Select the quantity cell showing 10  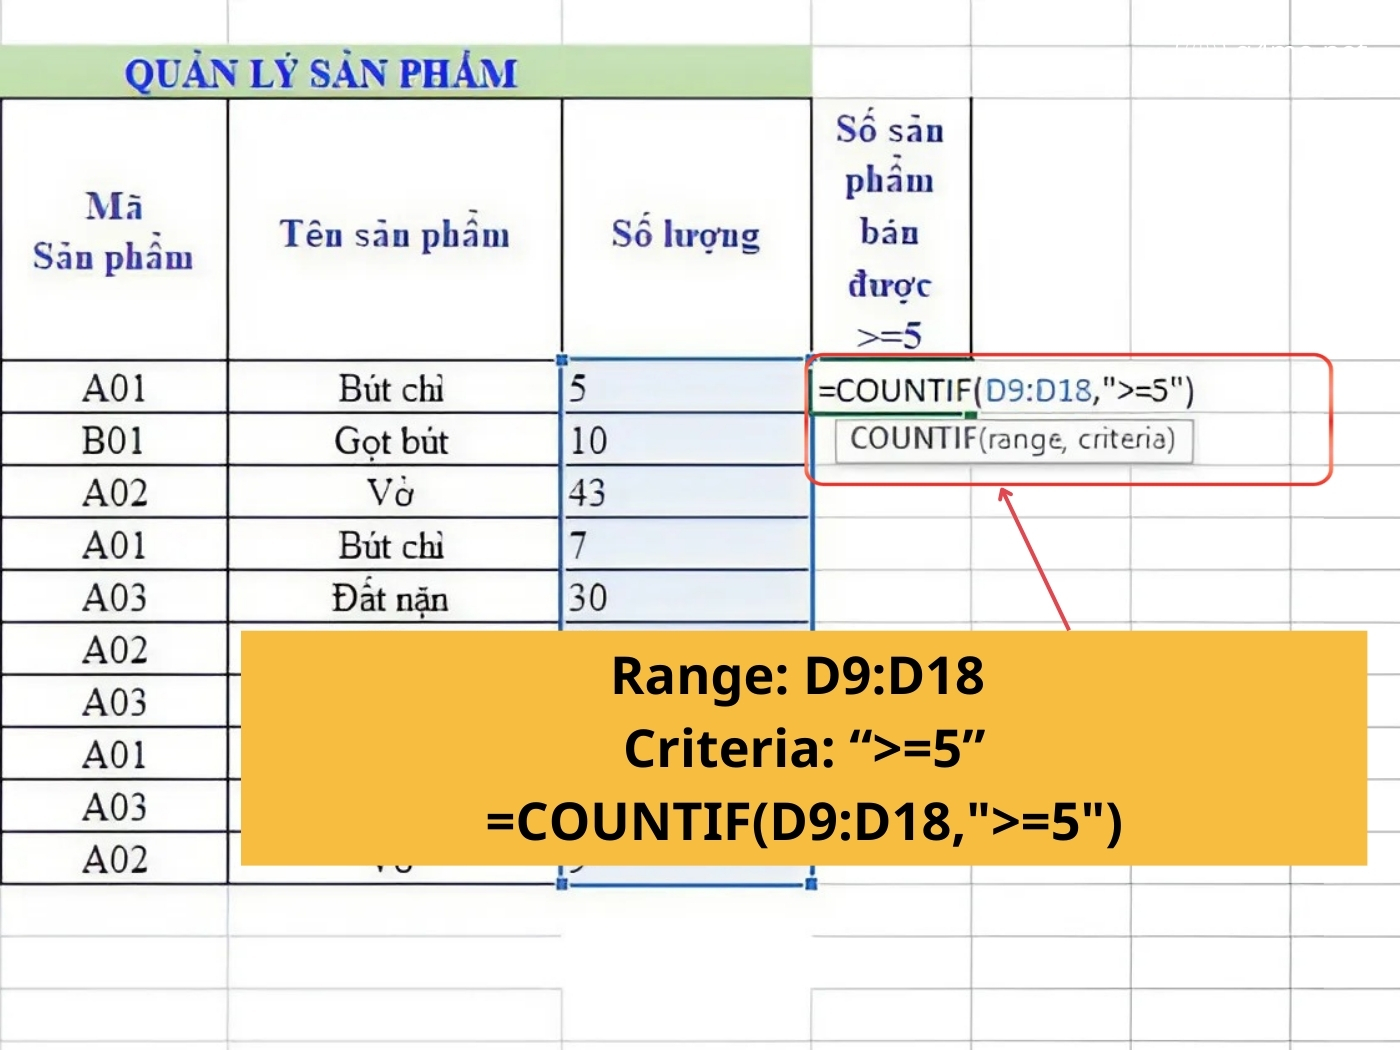(686, 440)
